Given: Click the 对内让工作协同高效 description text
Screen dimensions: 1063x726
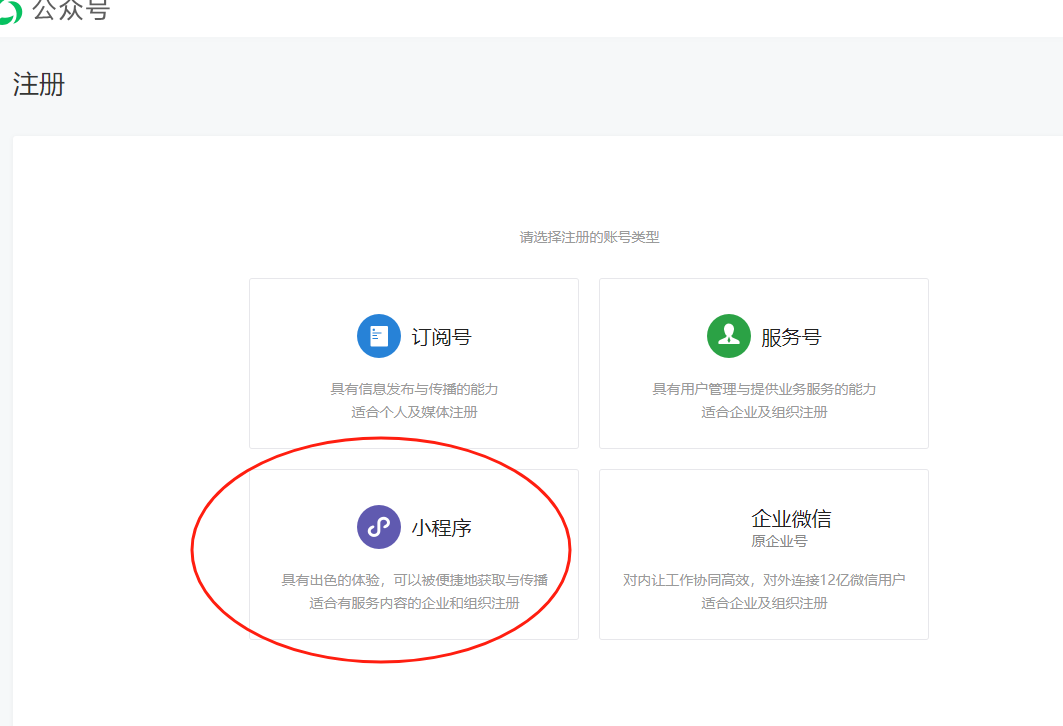Looking at the screenshot, I should click(x=764, y=580).
